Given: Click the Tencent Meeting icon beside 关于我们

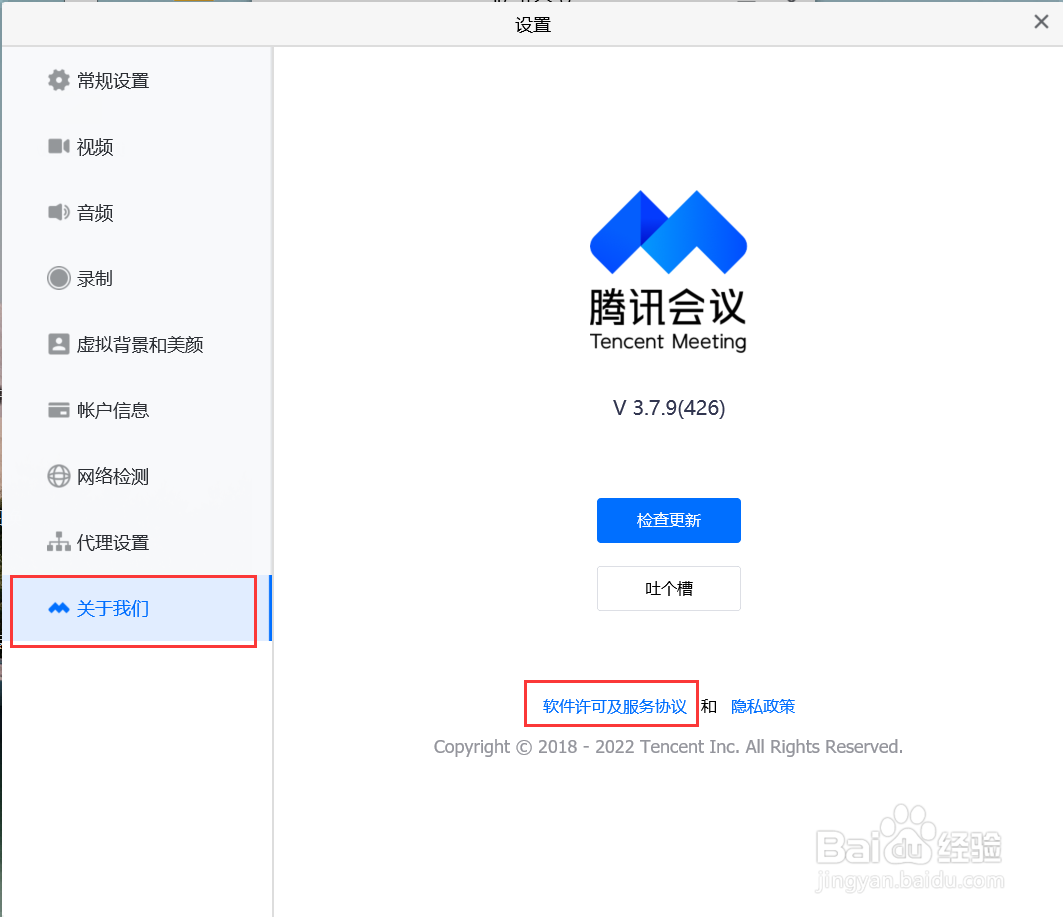Looking at the screenshot, I should point(58,608).
